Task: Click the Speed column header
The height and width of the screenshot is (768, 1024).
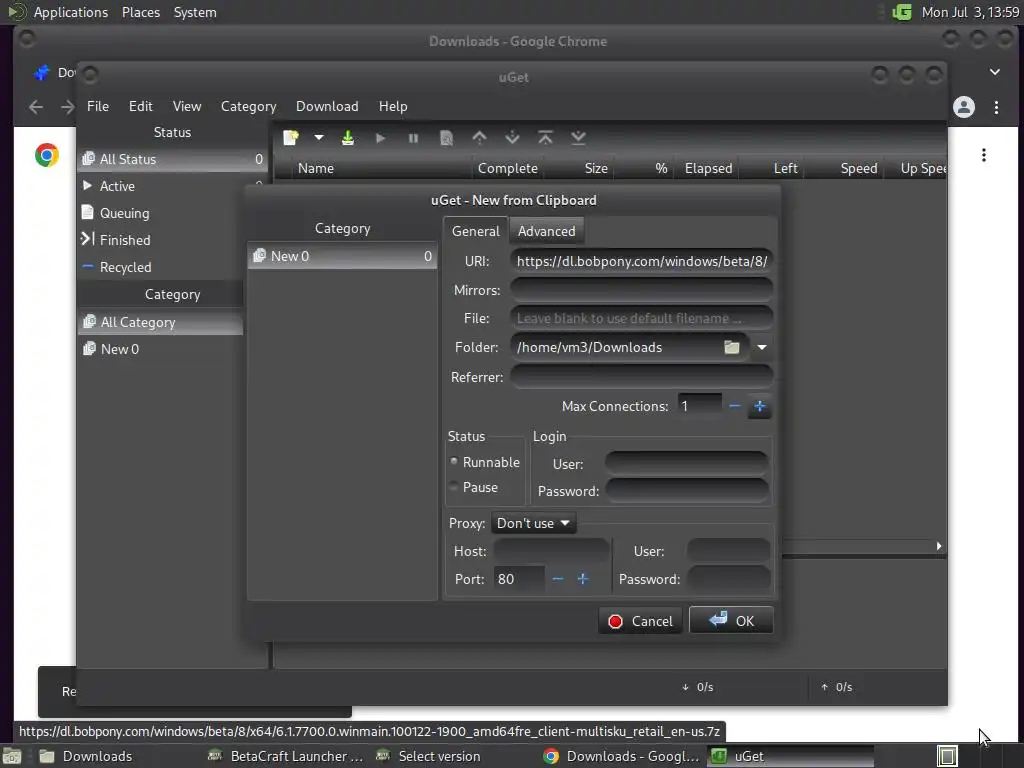Action: point(844,168)
